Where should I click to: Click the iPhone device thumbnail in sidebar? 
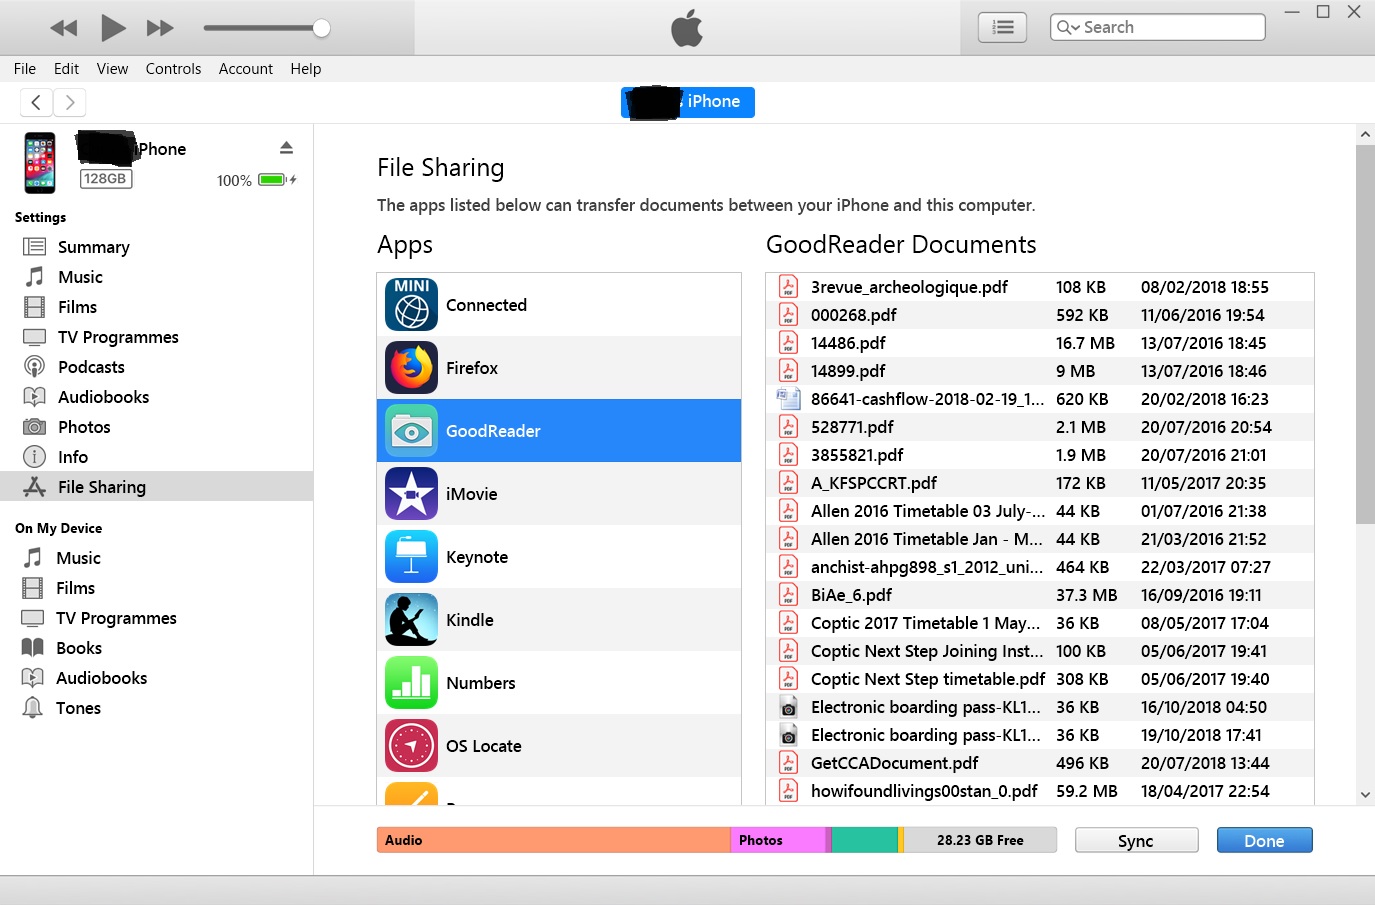pyautogui.click(x=40, y=163)
